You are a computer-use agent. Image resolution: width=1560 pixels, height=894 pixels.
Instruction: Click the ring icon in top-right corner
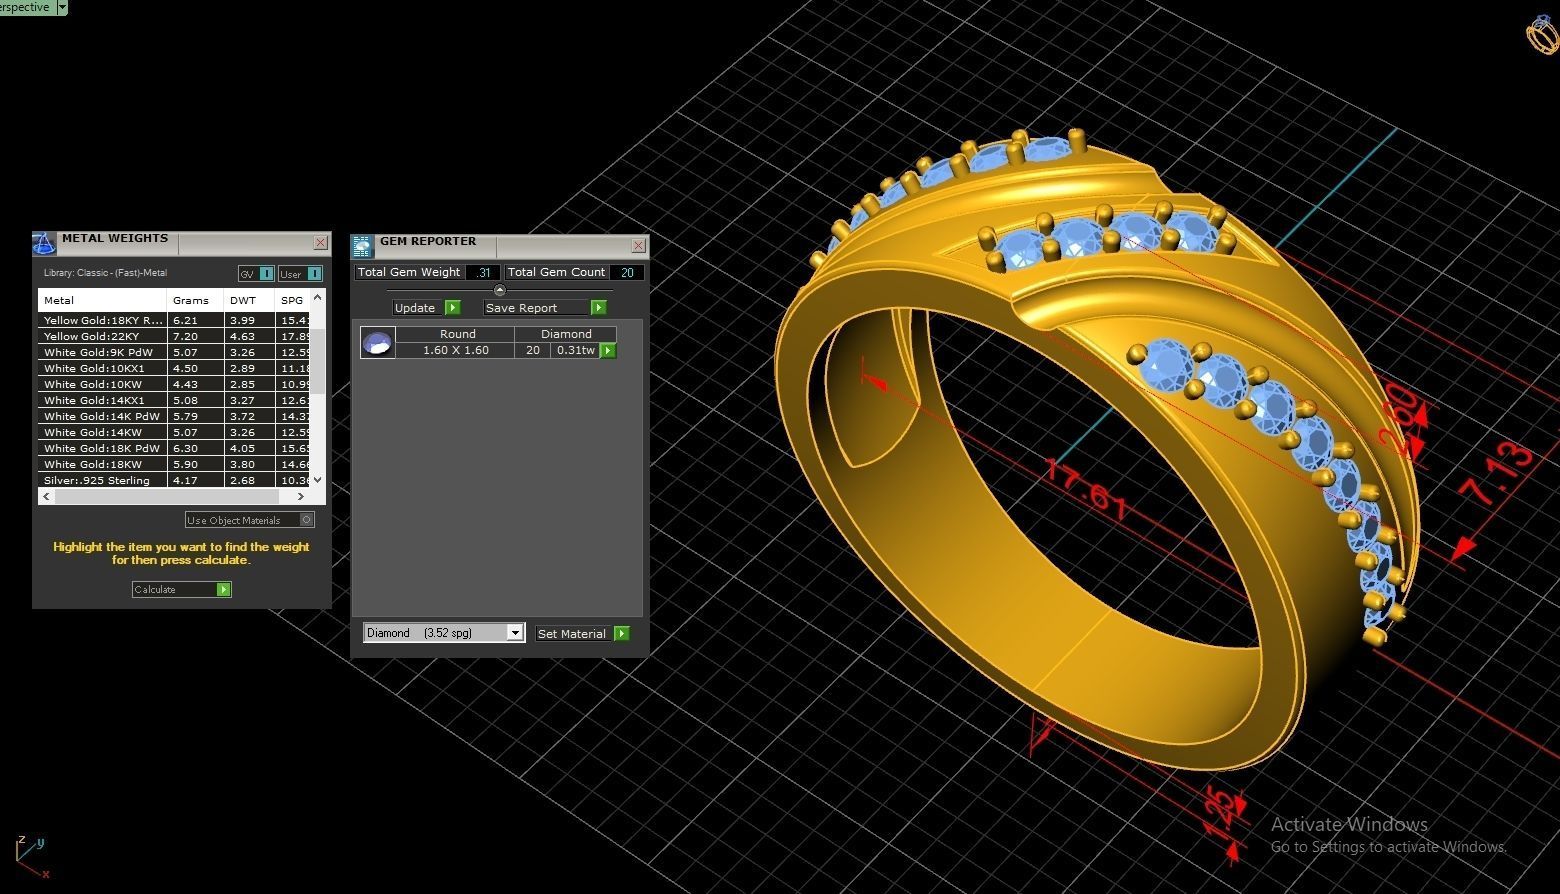(1543, 34)
